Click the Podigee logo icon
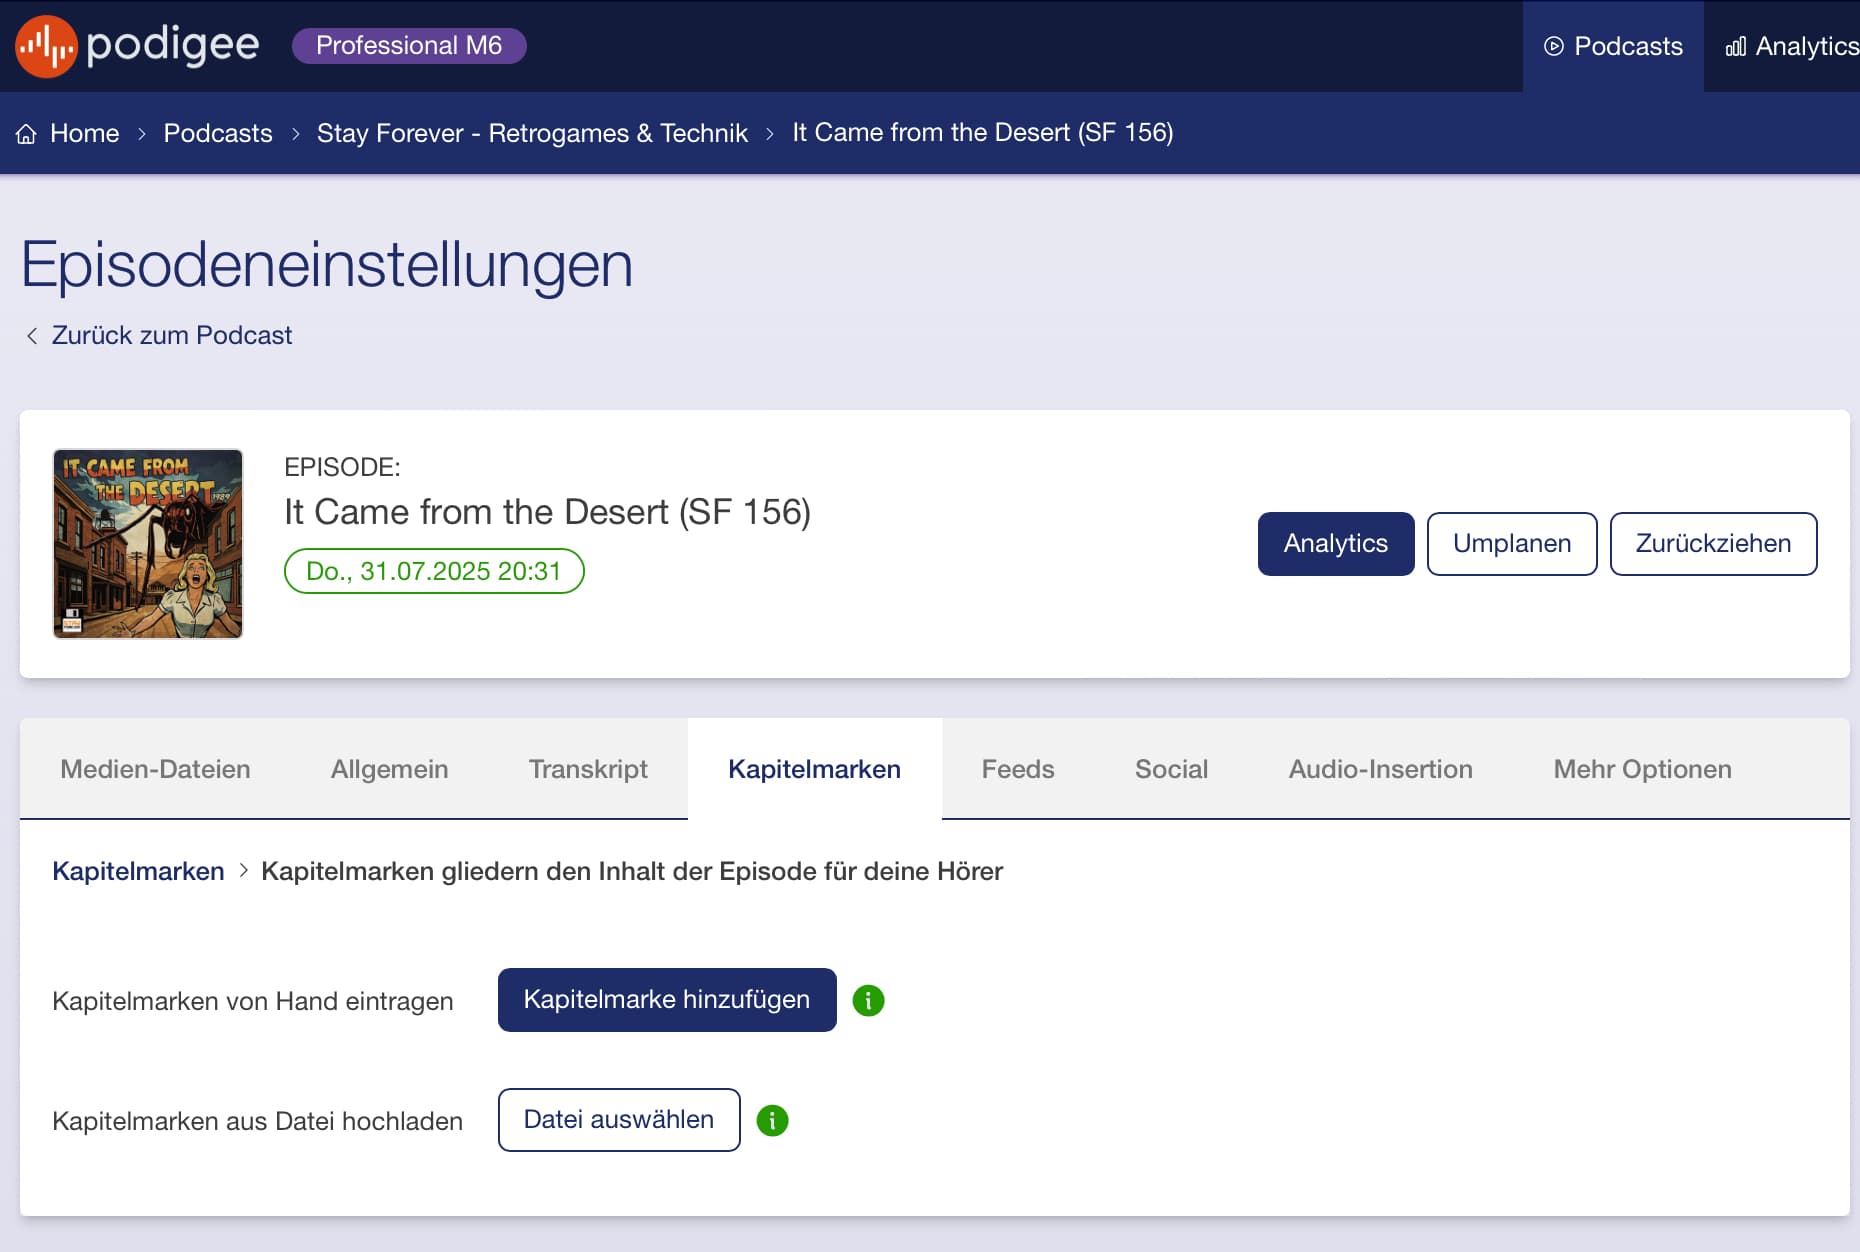Image resolution: width=1860 pixels, height=1252 pixels. [x=46, y=46]
